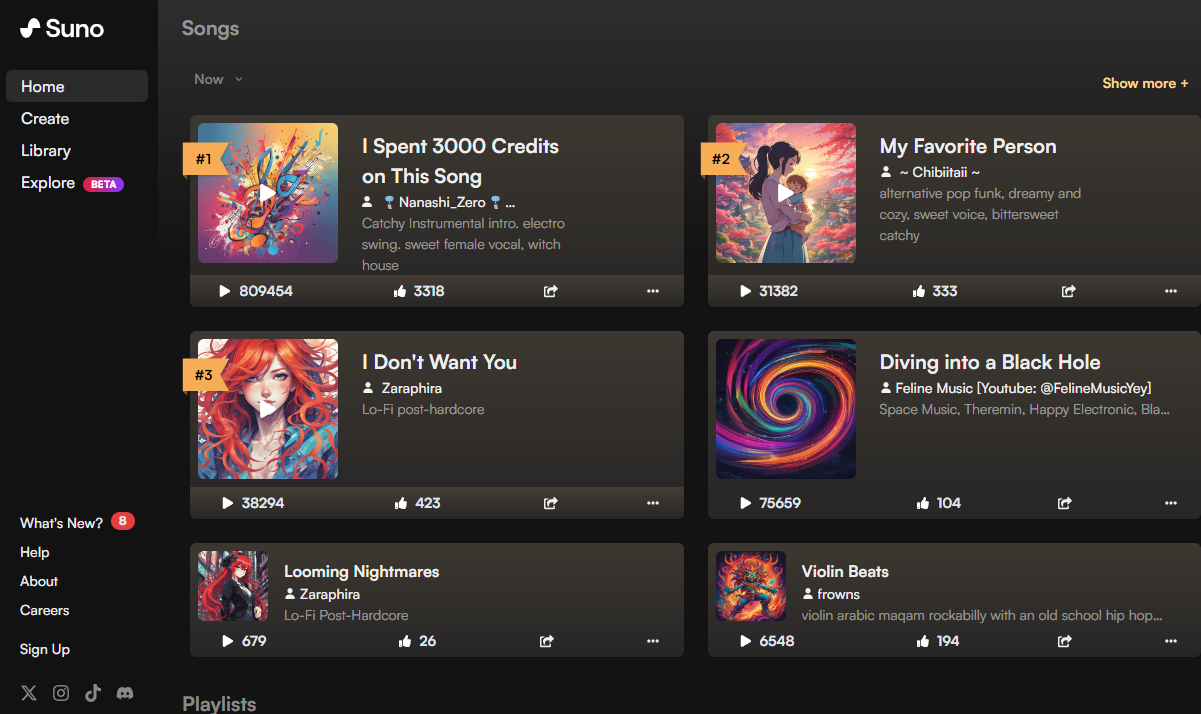Open three-dot menu for I Spent 3000 Credits
The image size is (1201, 714).
coord(653,291)
